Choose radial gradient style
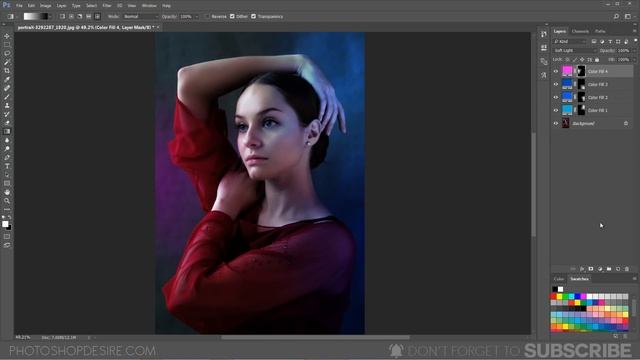This screenshot has height=360, width=640. tap(71, 16)
